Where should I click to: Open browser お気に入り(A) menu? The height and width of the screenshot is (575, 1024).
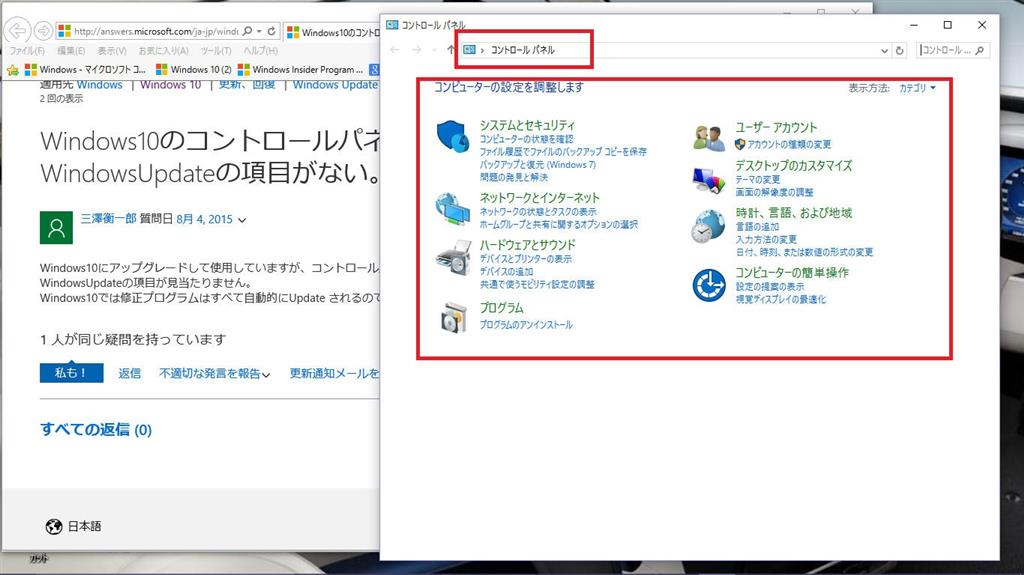(x=163, y=50)
